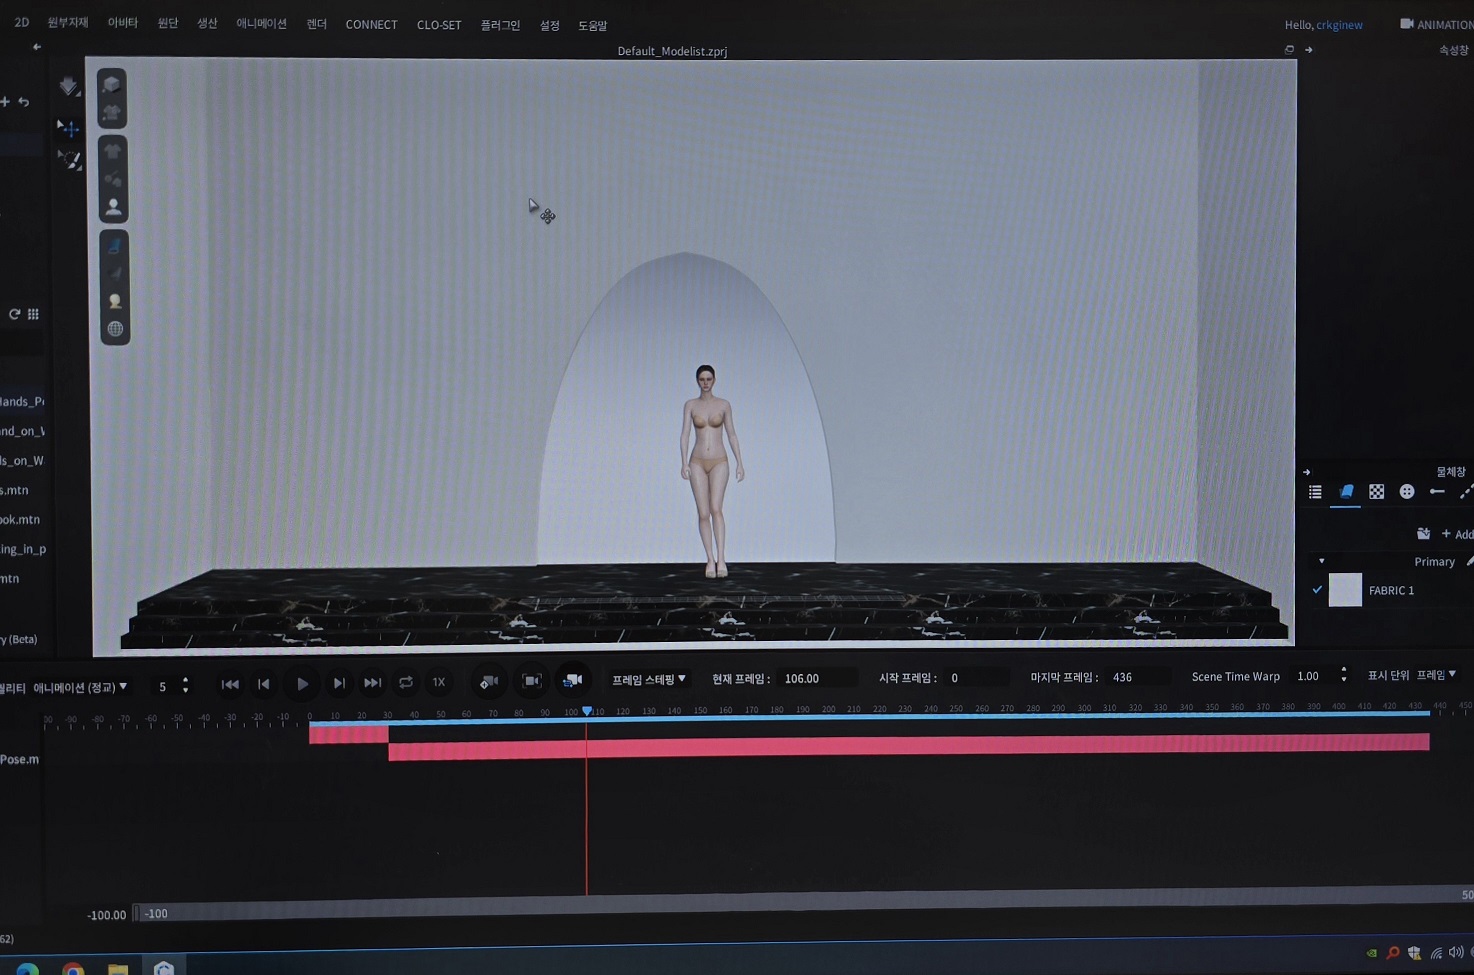
Task: Select the Select/Move arrow tool
Action: point(68,128)
